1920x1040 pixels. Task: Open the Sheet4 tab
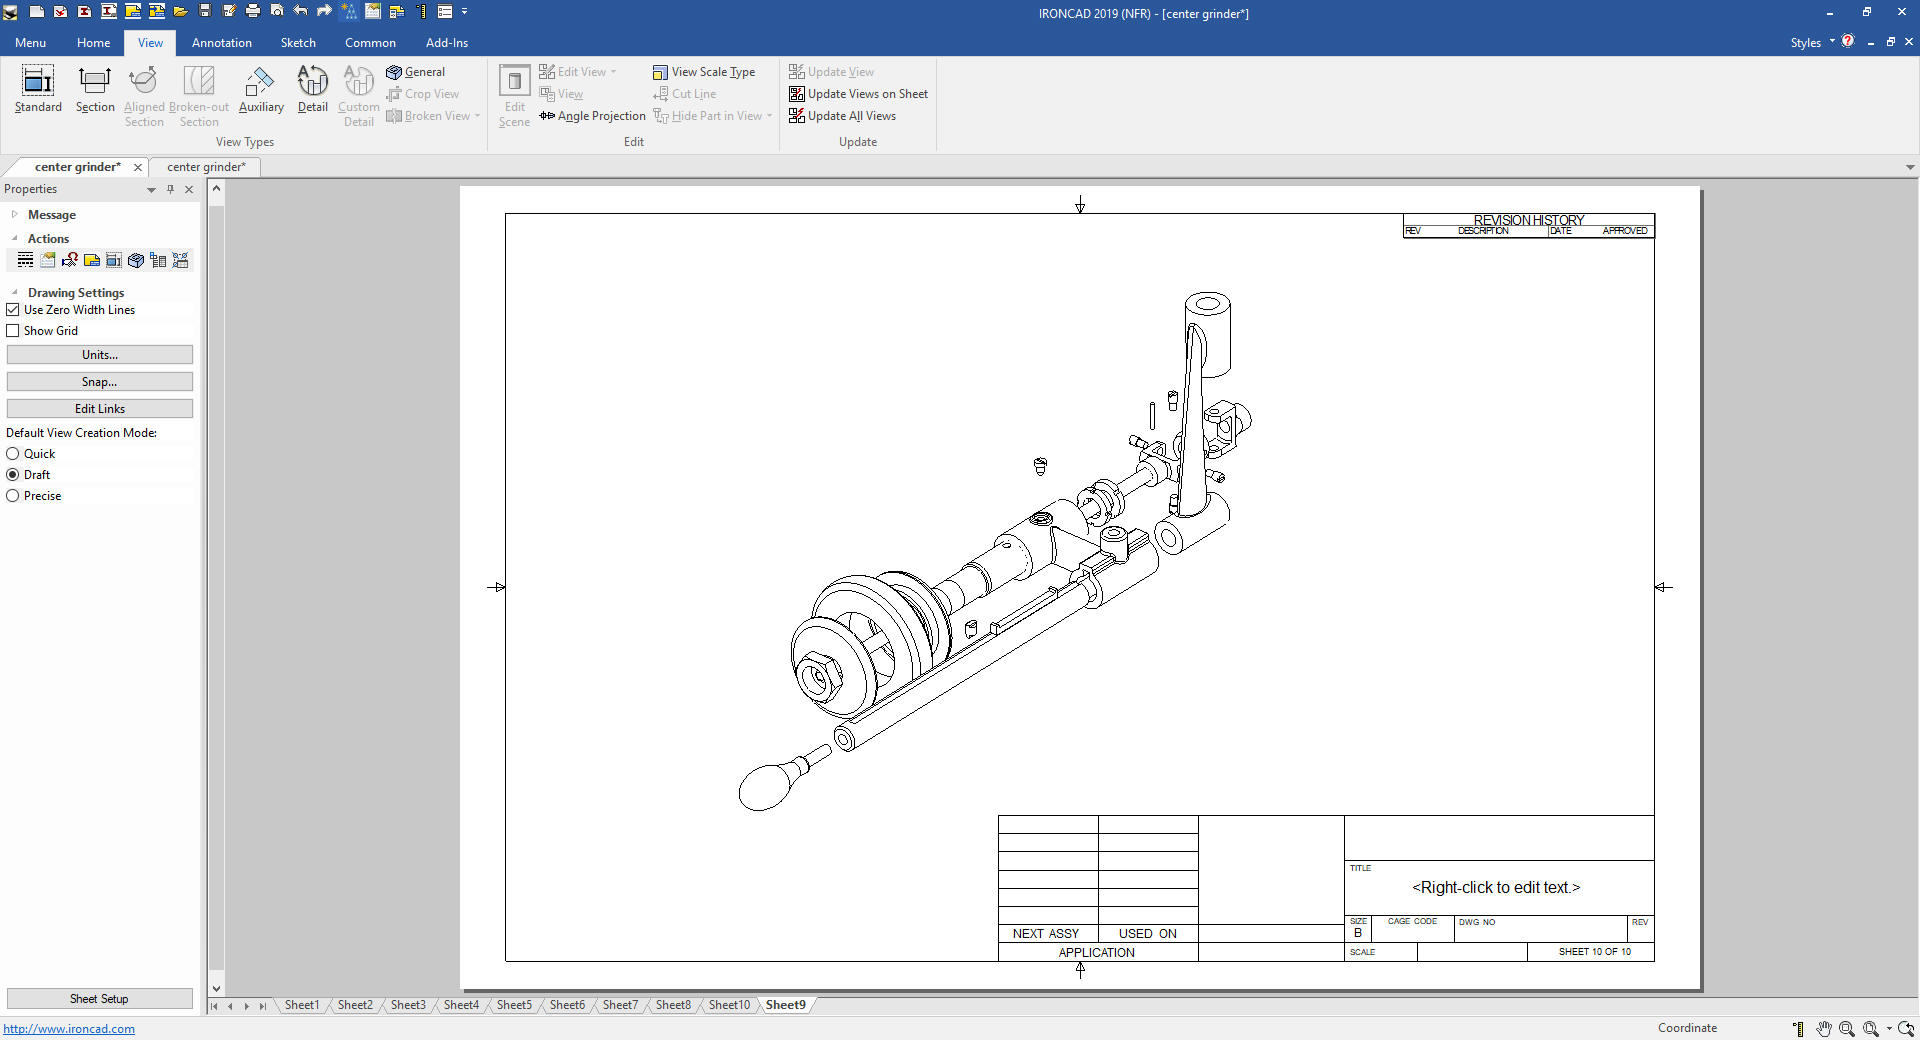click(x=461, y=1005)
